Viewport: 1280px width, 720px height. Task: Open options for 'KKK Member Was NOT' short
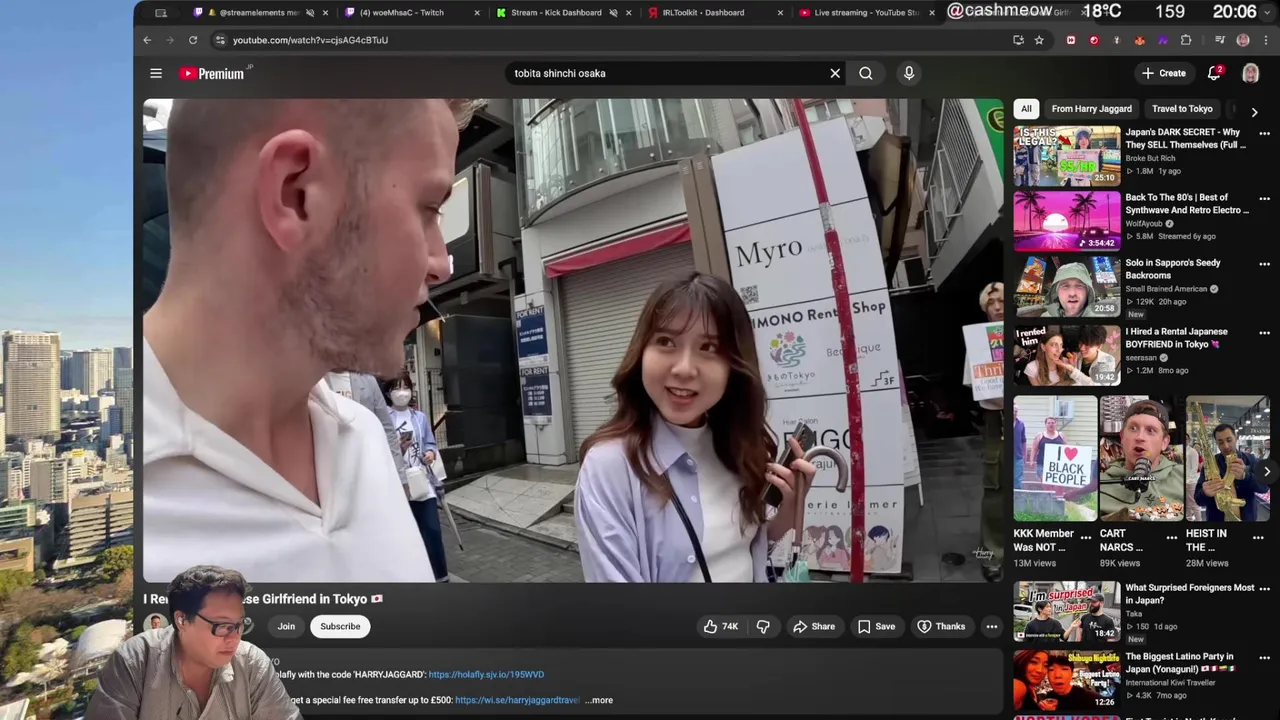[1086, 537]
